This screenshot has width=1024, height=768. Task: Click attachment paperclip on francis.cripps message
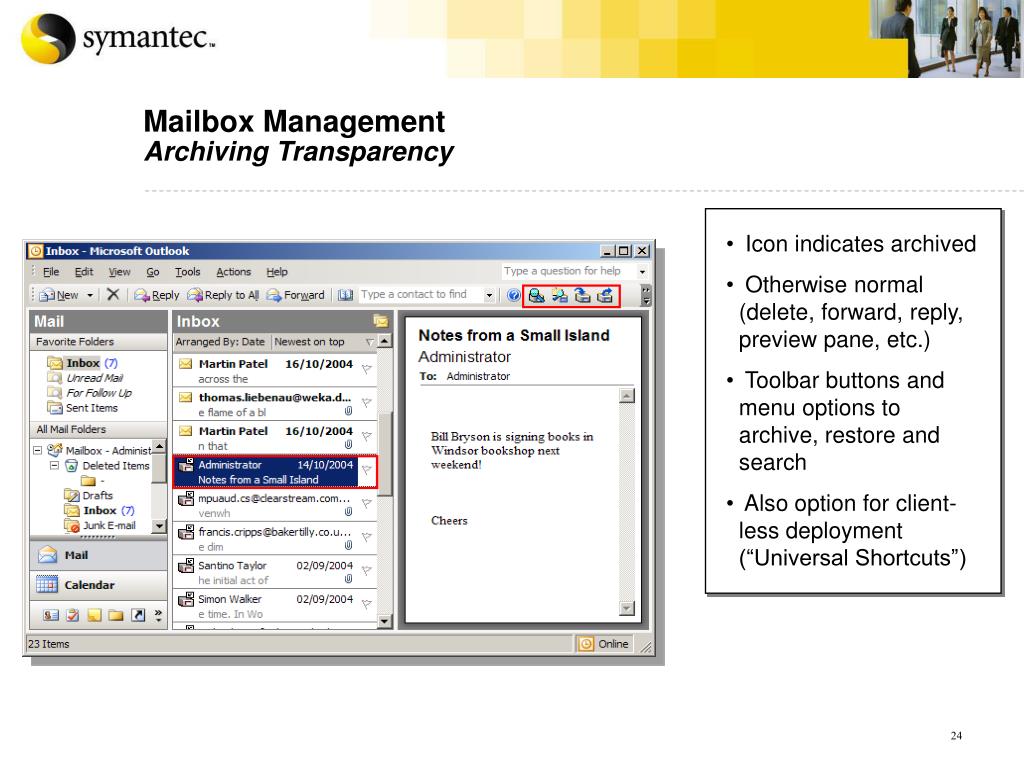[349, 545]
